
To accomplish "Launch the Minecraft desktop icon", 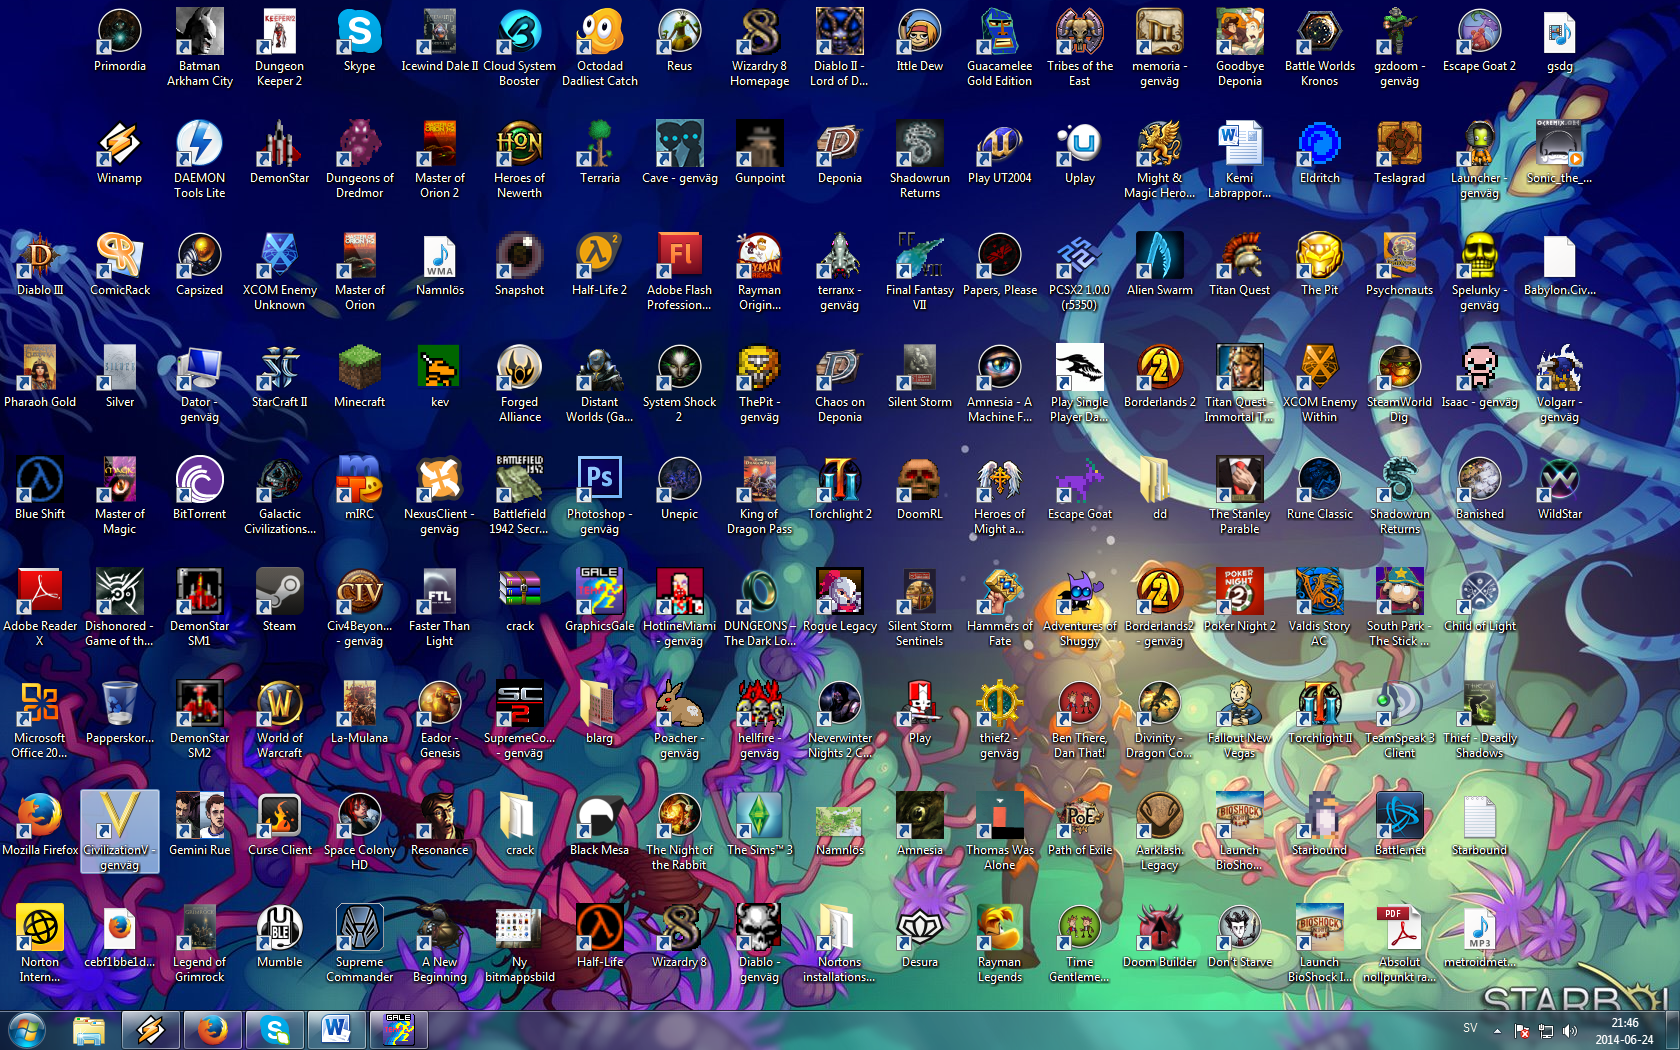I will click(359, 370).
